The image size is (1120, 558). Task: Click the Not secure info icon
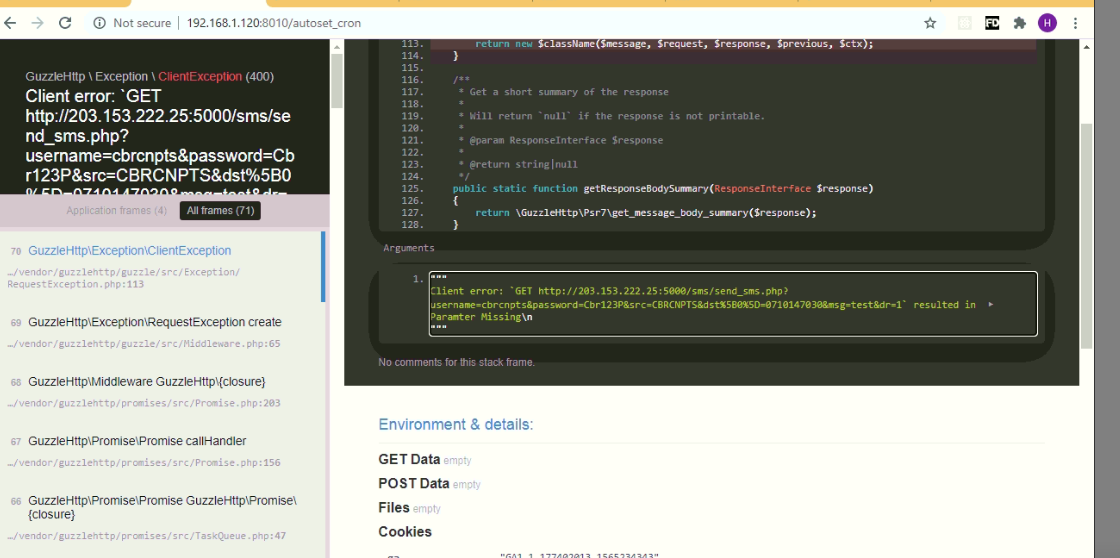[100, 23]
